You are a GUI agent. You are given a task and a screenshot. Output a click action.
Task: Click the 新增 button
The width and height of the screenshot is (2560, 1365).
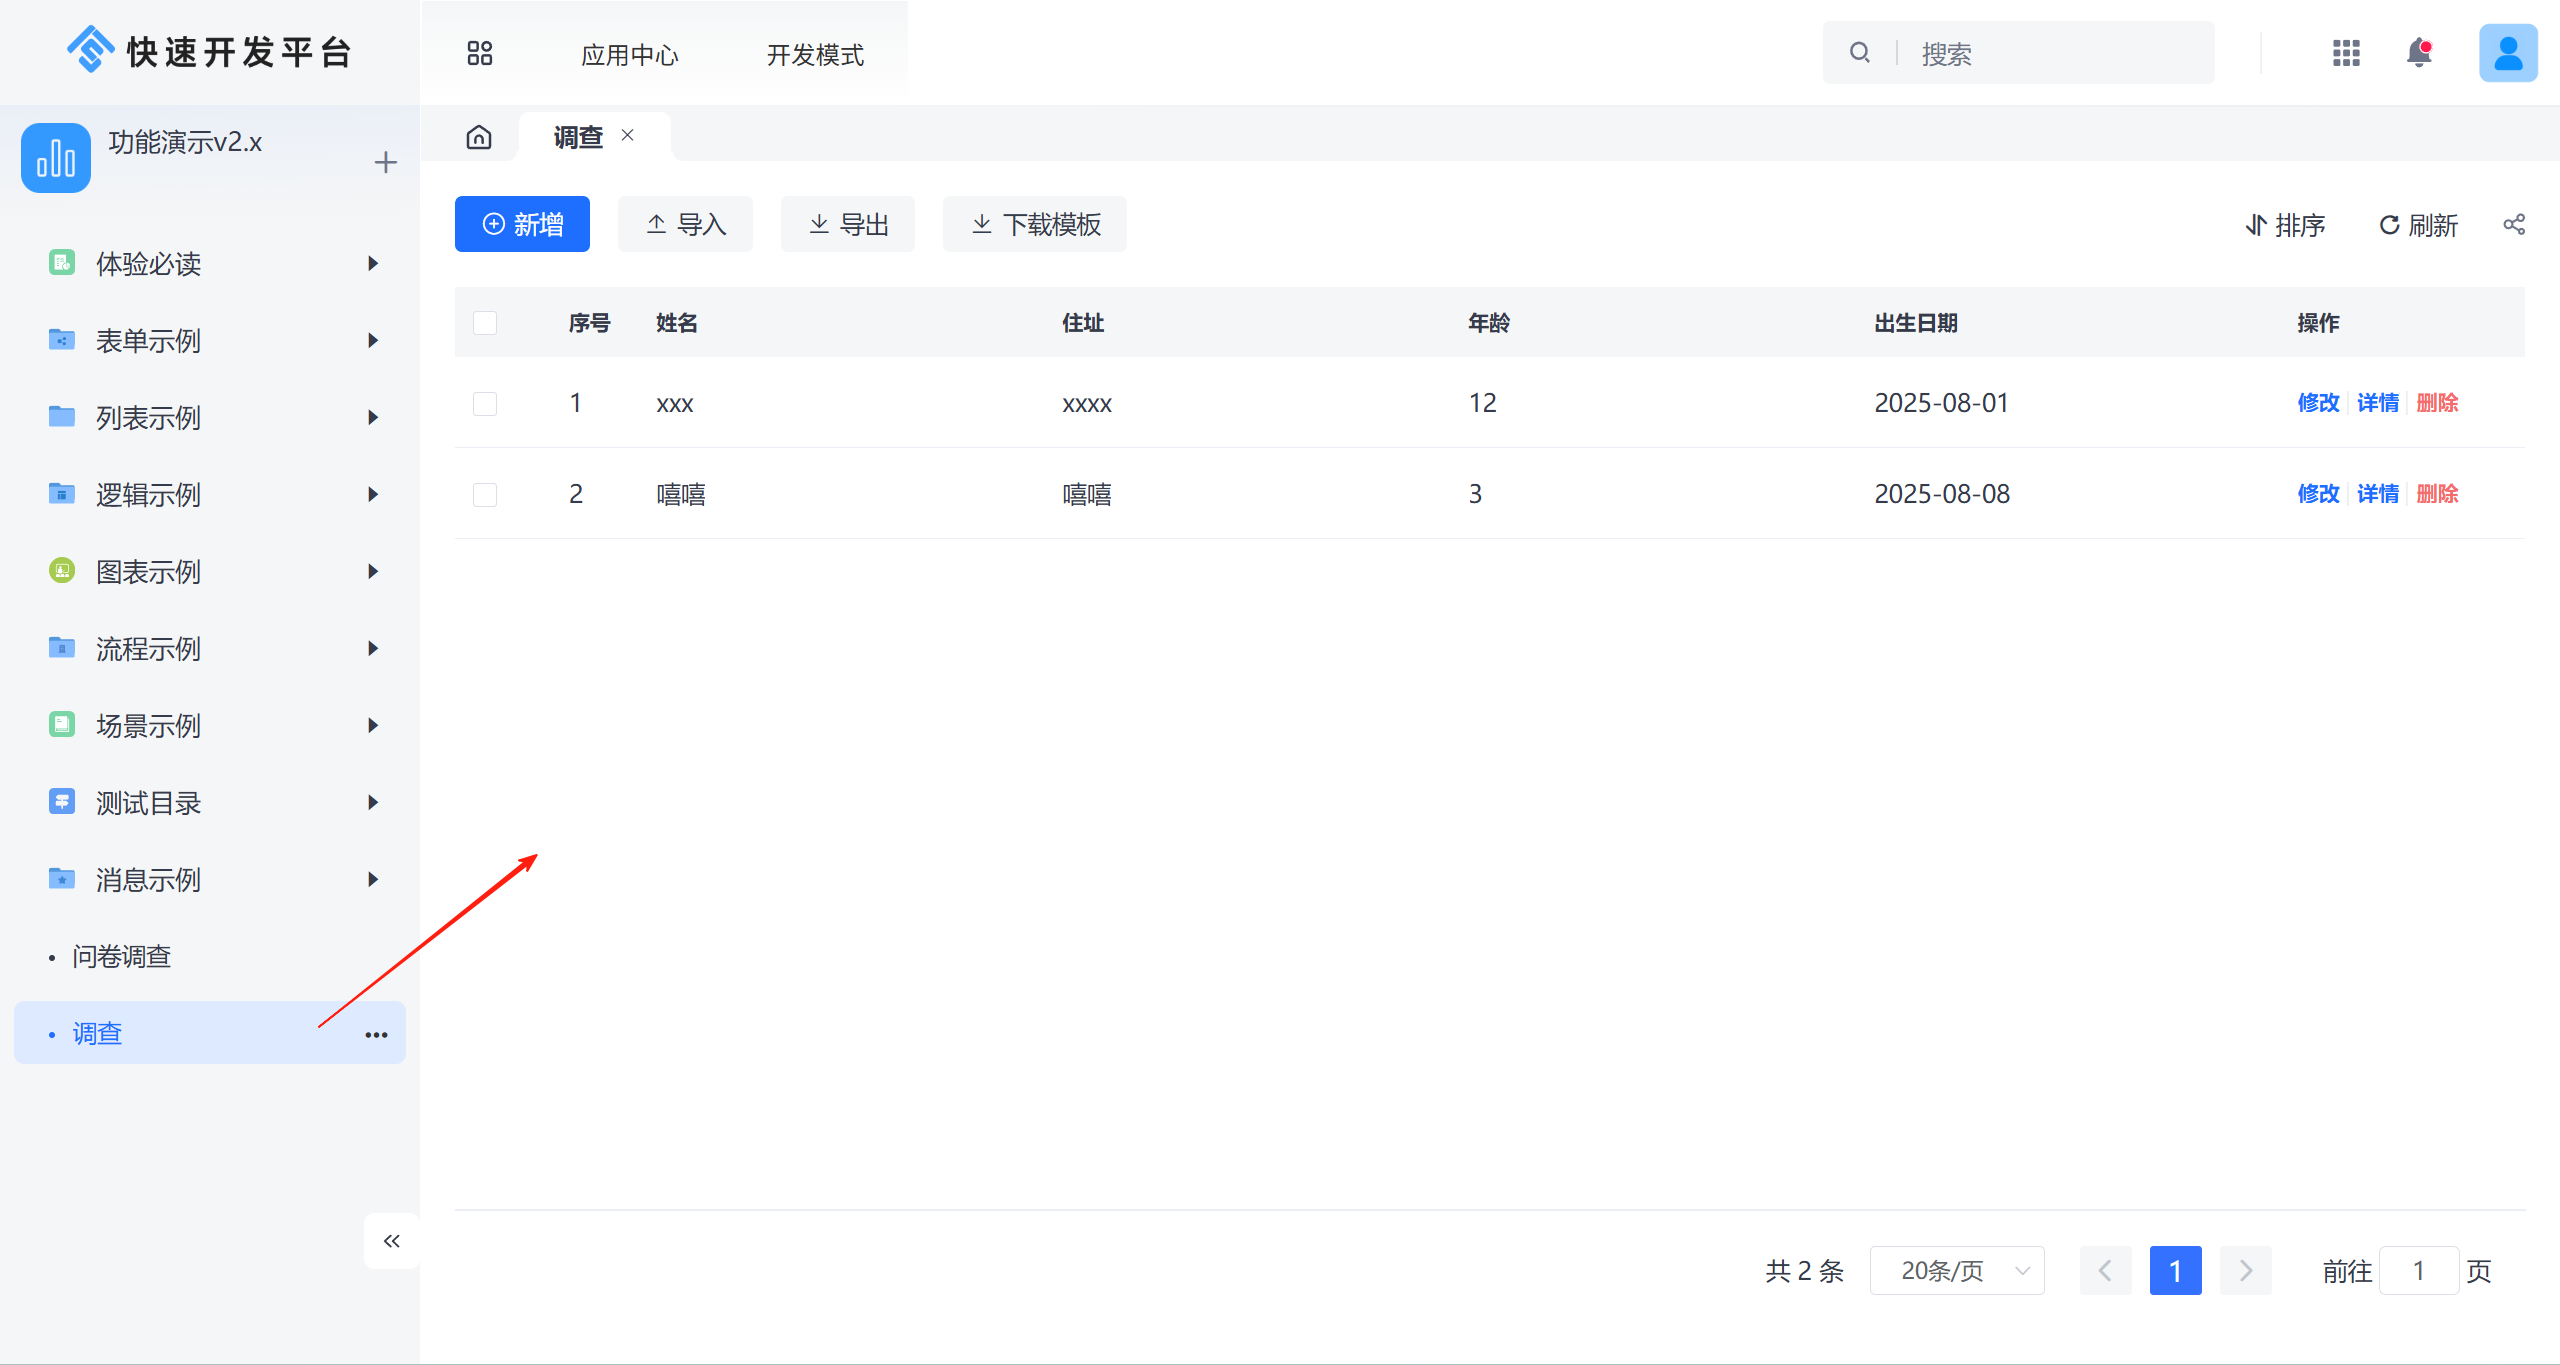coord(522,224)
